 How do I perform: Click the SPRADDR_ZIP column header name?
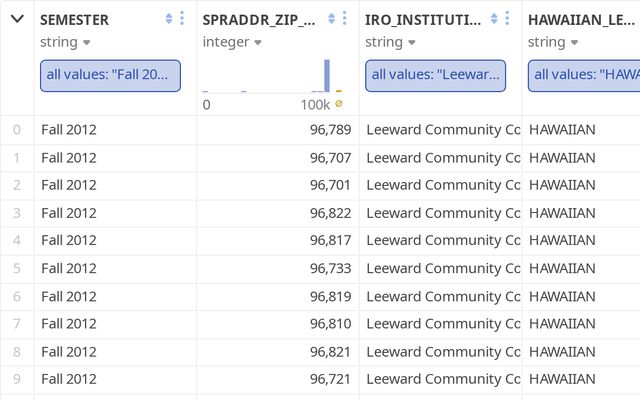[x=259, y=20]
